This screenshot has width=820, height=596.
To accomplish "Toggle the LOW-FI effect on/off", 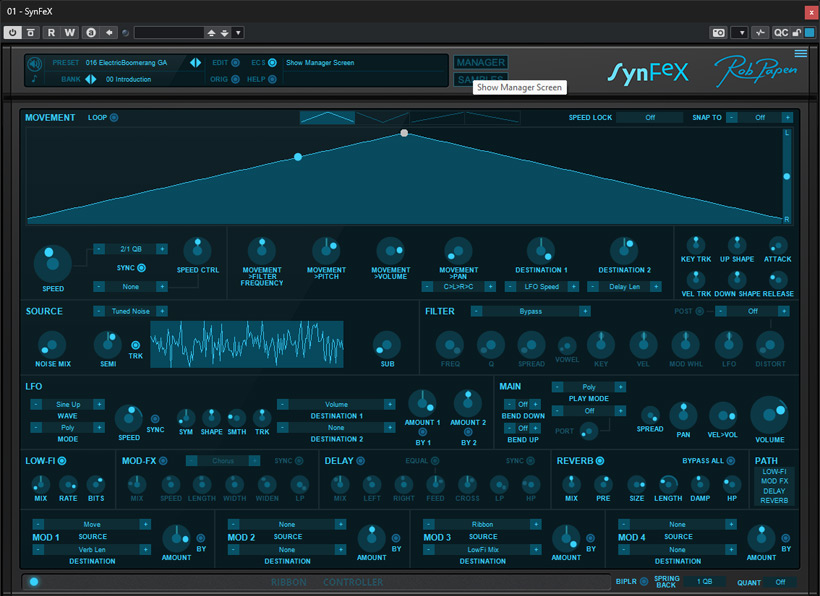I will tap(62, 461).
